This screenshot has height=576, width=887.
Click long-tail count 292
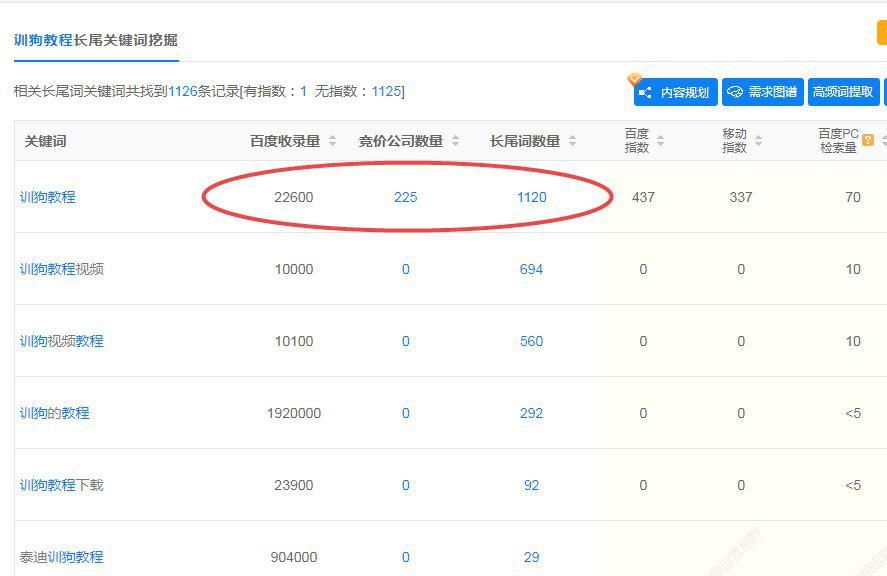(531, 413)
